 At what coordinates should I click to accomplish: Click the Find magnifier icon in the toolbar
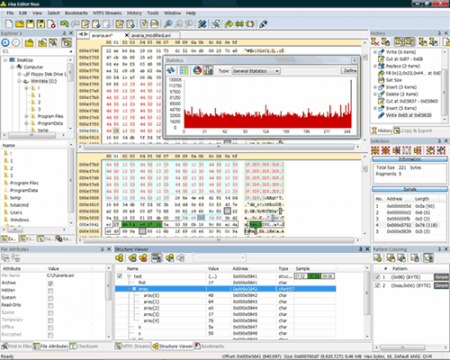point(168,24)
